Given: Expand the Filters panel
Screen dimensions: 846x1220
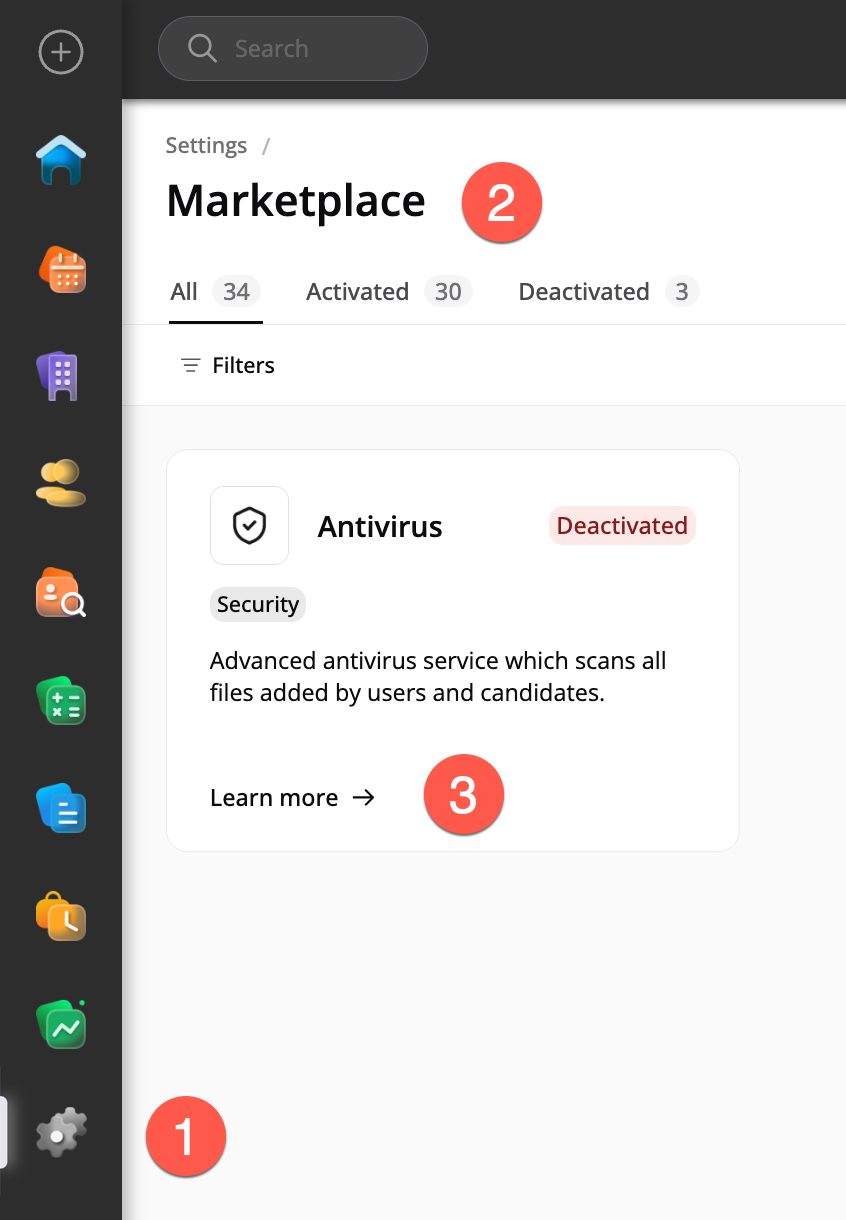Looking at the screenshot, I should pyautogui.click(x=227, y=365).
